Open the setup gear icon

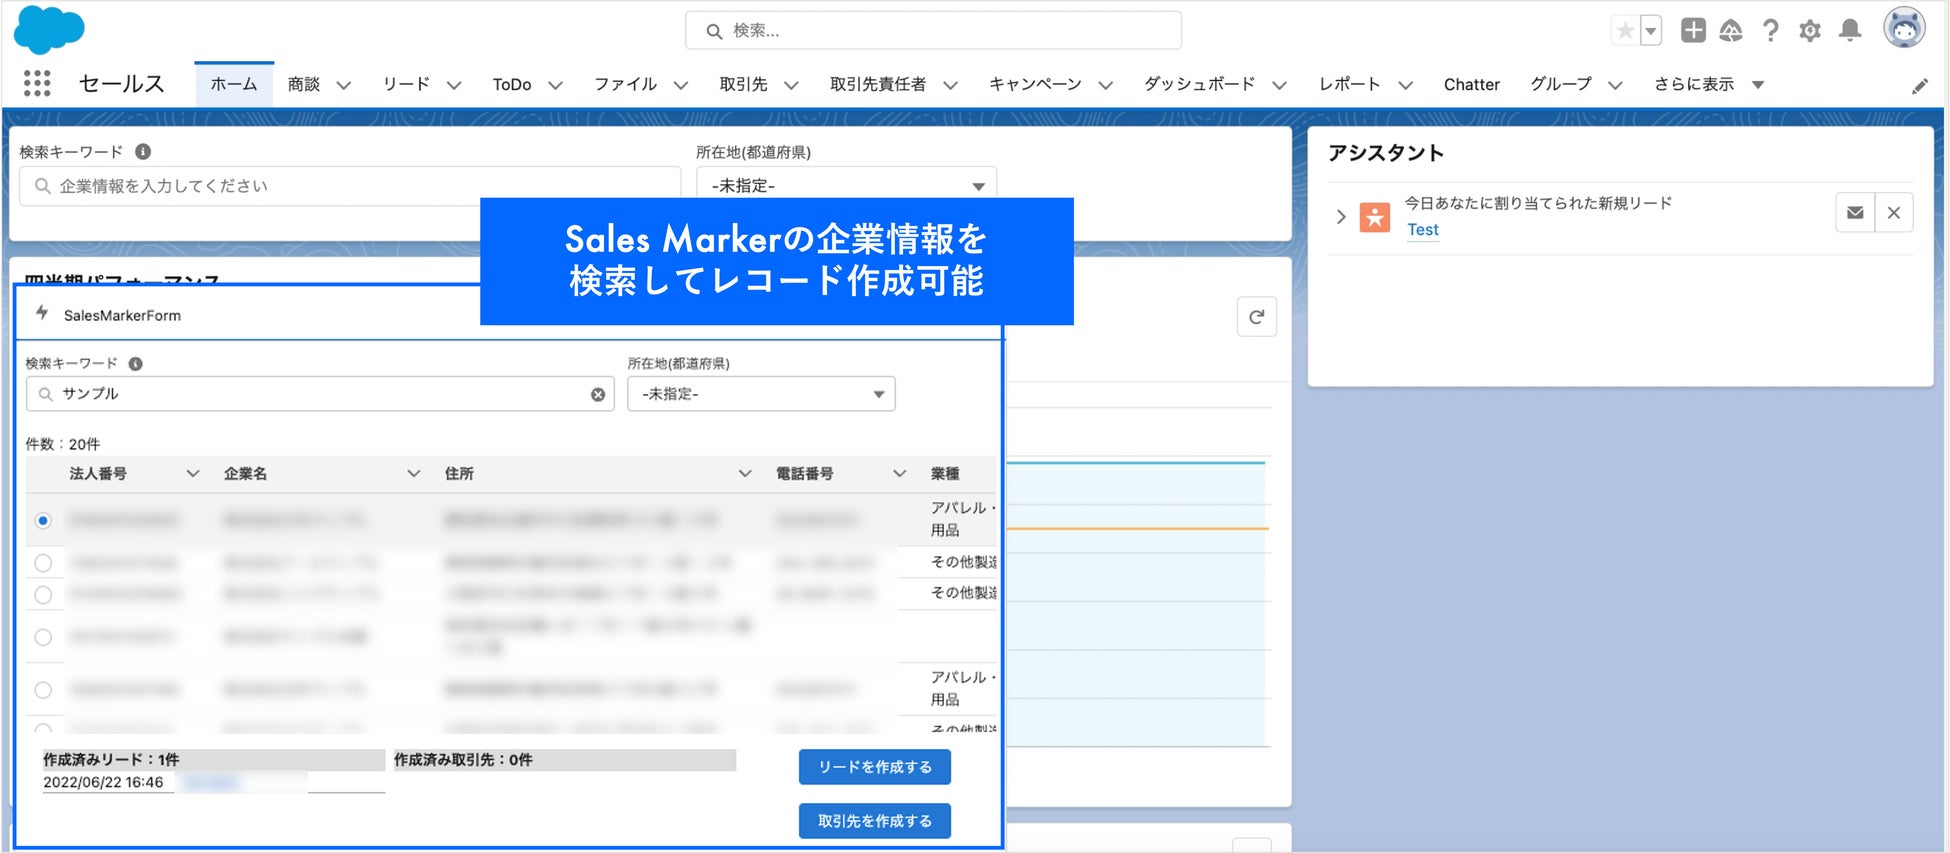click(1810, 31)
